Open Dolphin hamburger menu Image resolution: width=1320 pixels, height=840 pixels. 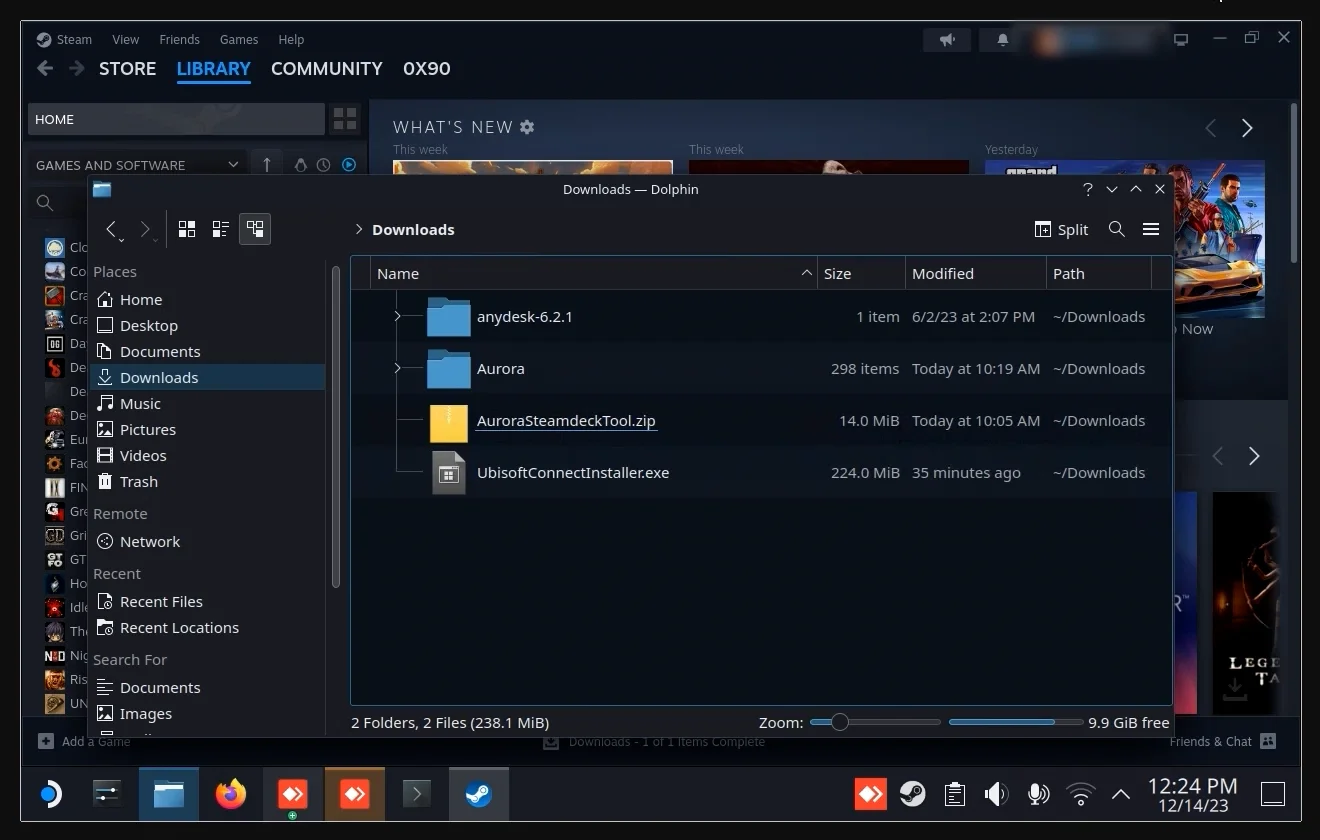click(1151, 229)
